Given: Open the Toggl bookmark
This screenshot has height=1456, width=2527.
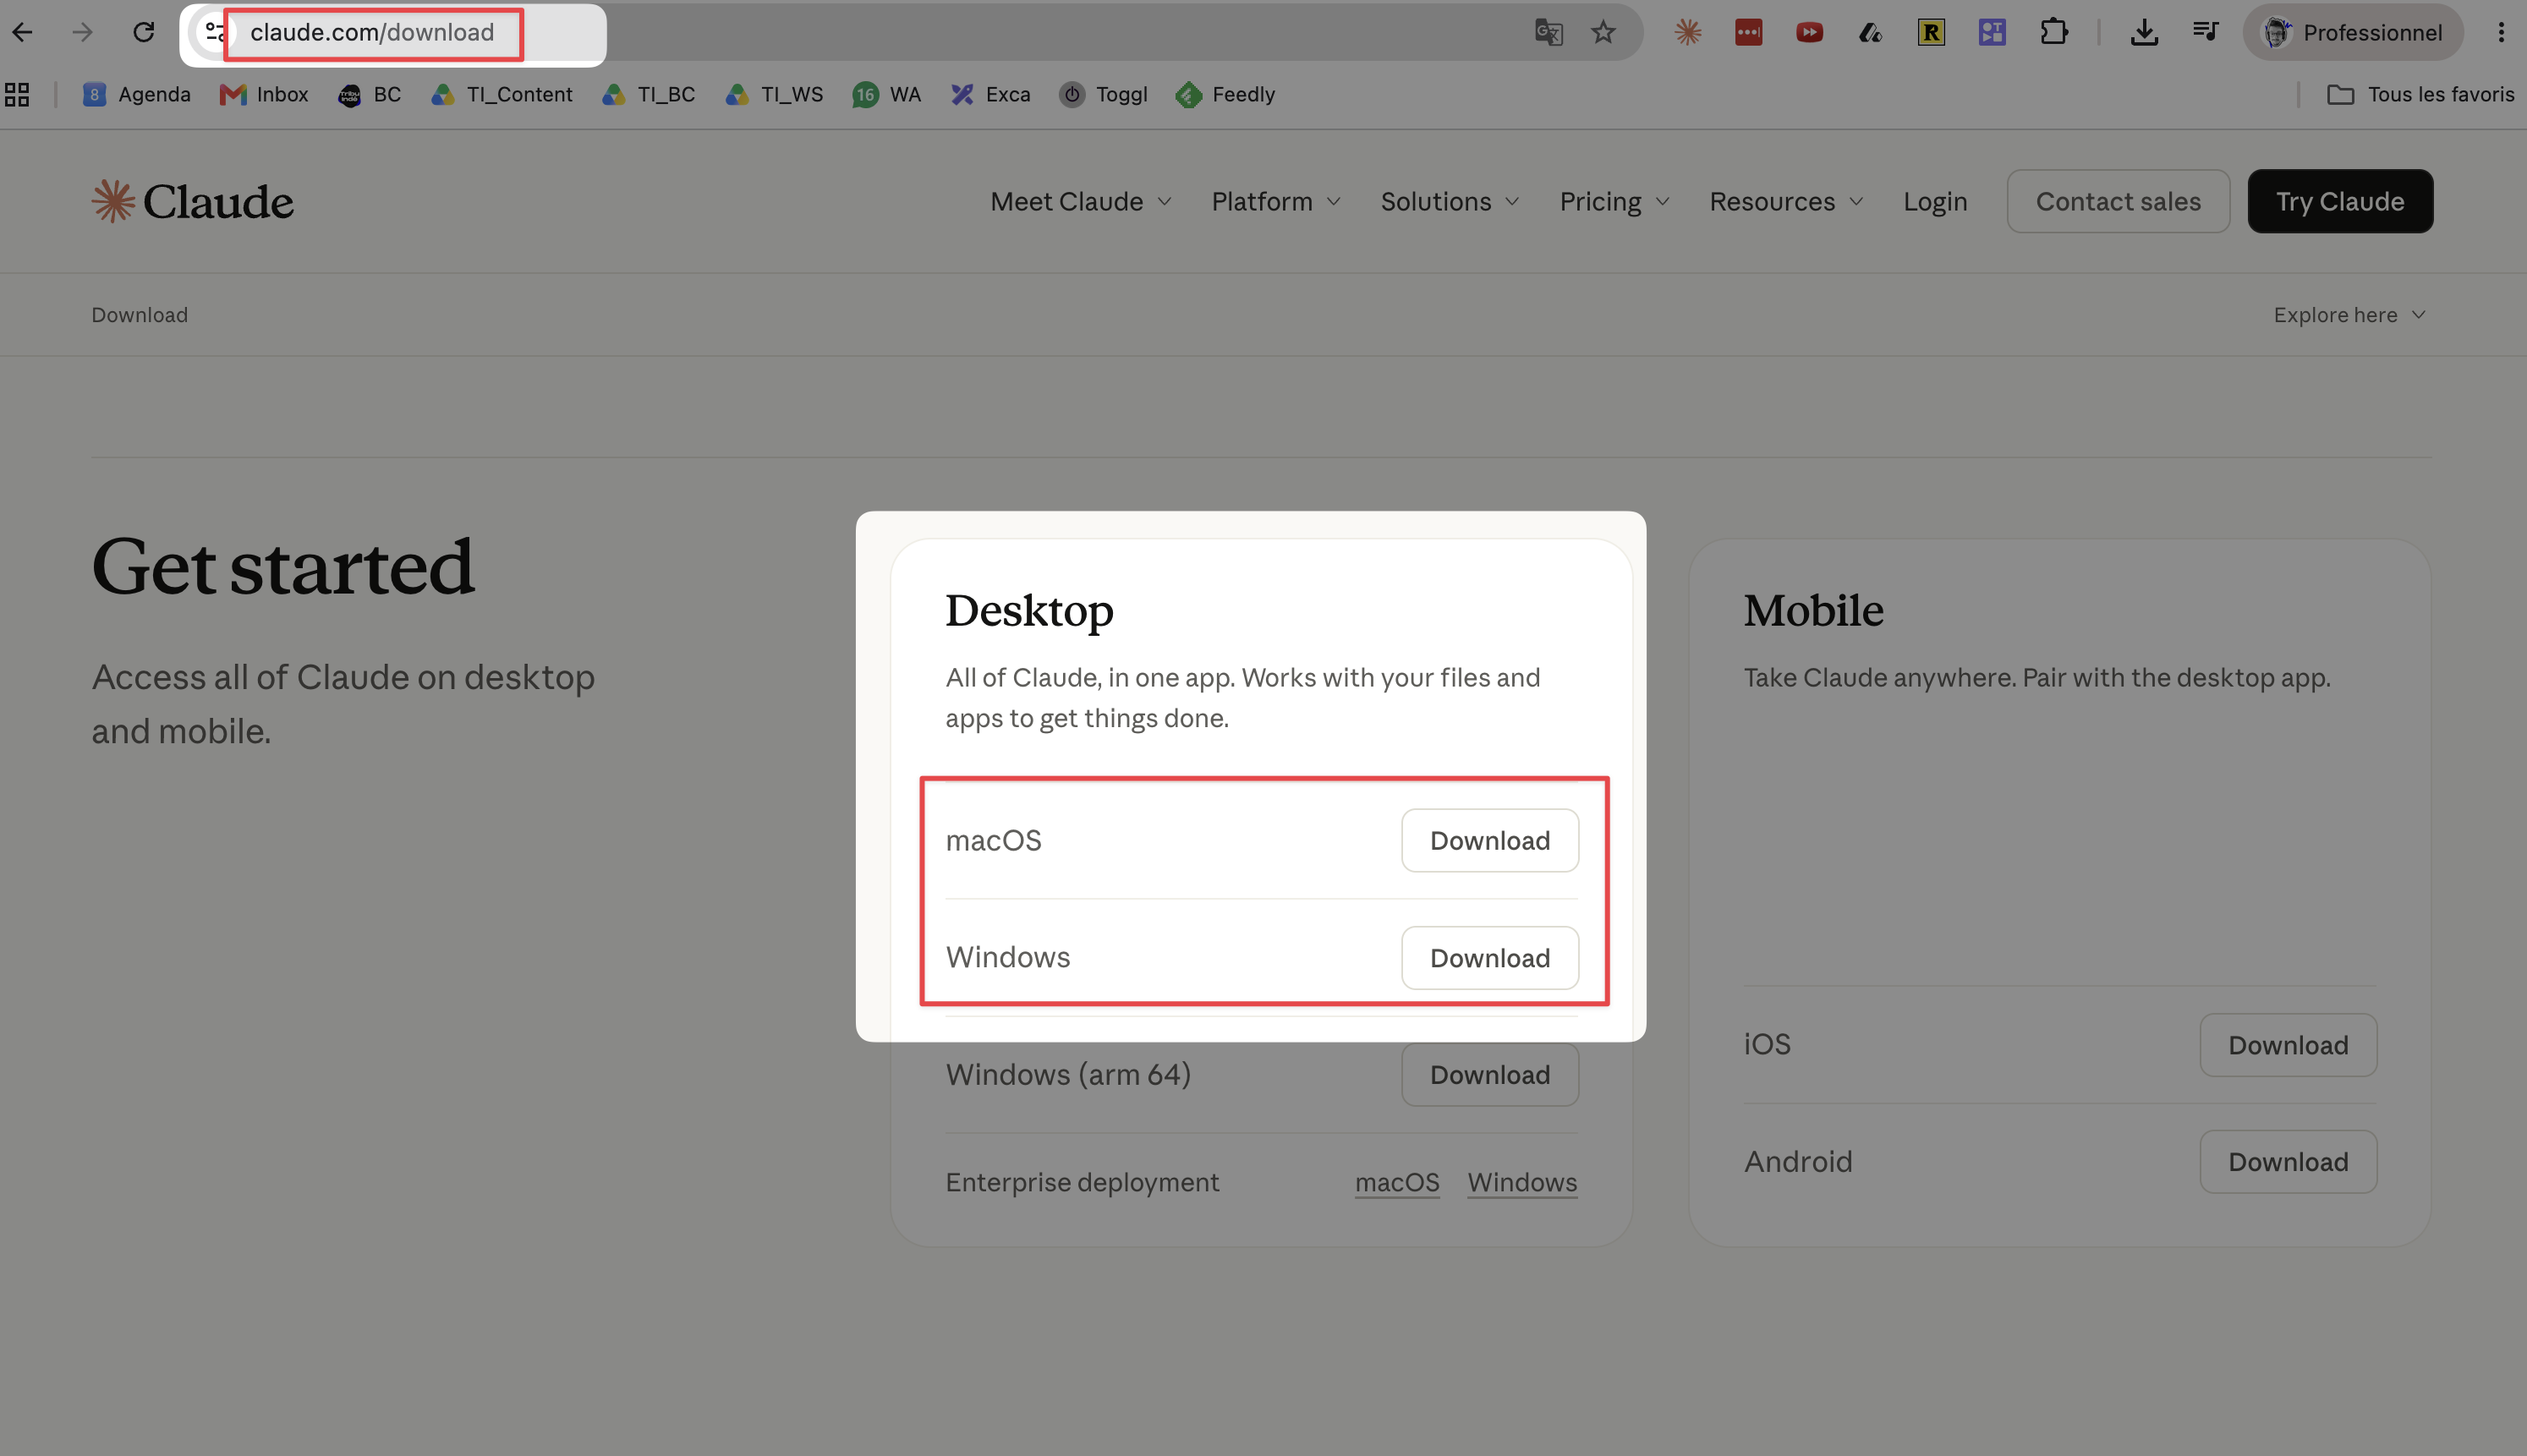Looking at the screenshot, I should pyautogui.click(x=1104, y=94).
